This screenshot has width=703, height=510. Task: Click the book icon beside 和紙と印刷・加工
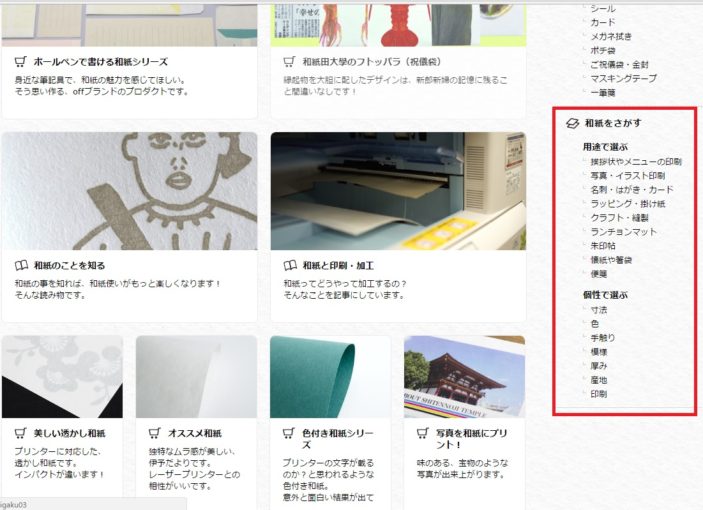click(x=290, y=266)
